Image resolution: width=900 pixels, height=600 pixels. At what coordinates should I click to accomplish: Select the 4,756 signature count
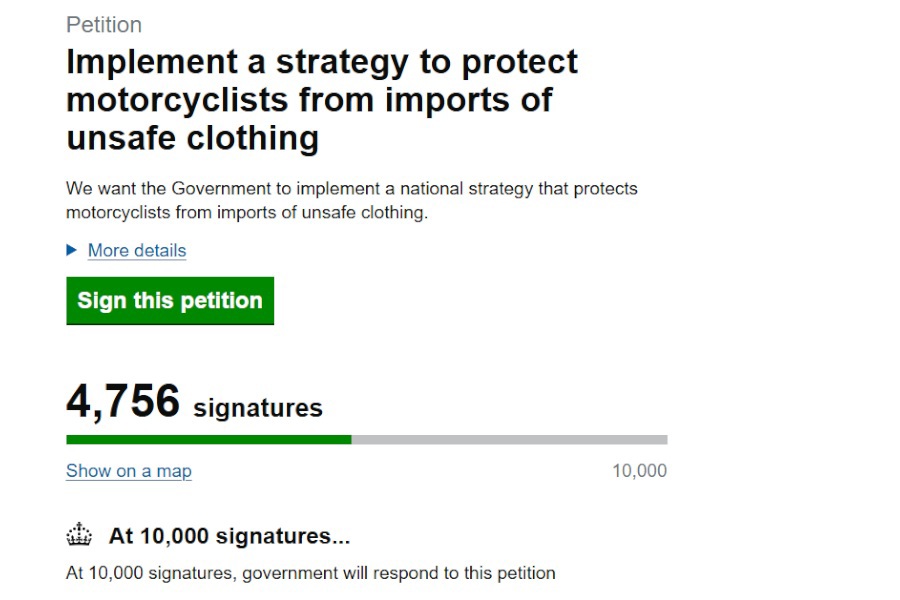(x=123, y=401)
